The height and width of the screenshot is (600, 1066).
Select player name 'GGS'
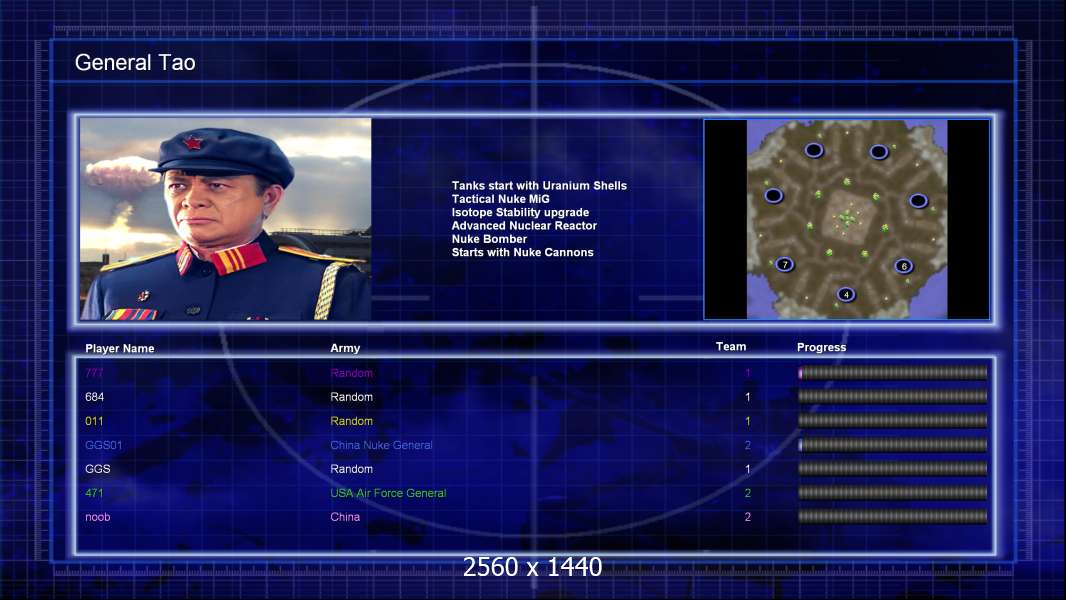tap(98, 469)
